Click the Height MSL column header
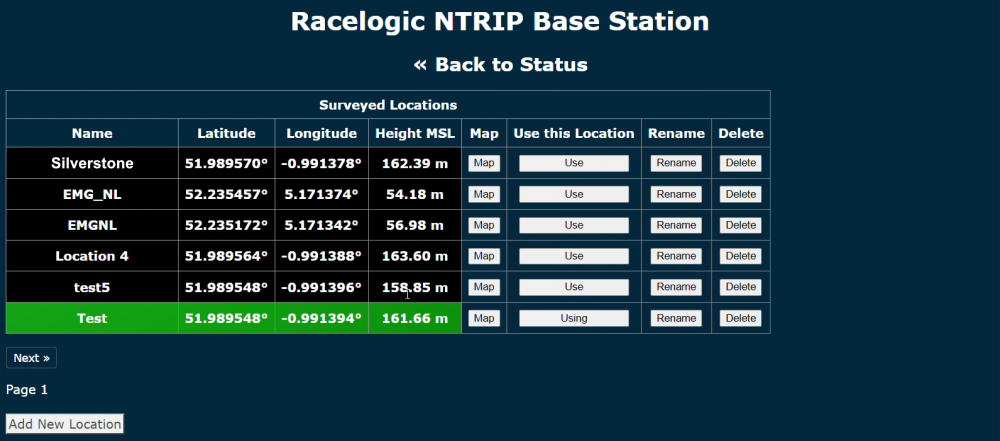The image size is (1000, 441). 415,133
